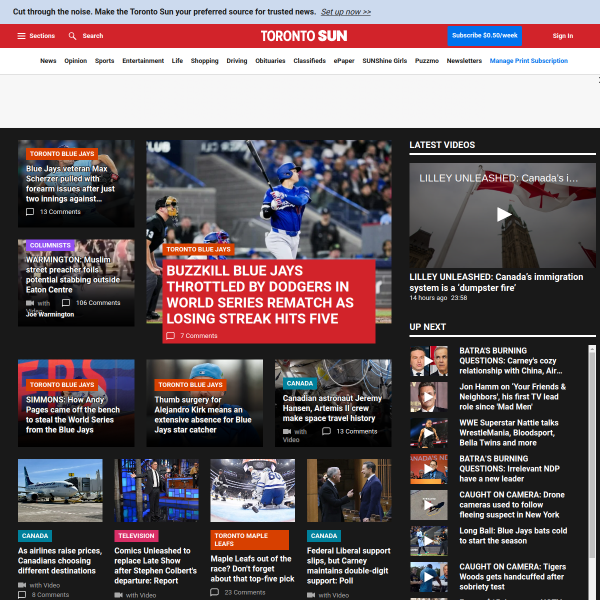Open comments icon on Warmington article
600x600 pixels.
pyautogui.click(x=66, y=303)
